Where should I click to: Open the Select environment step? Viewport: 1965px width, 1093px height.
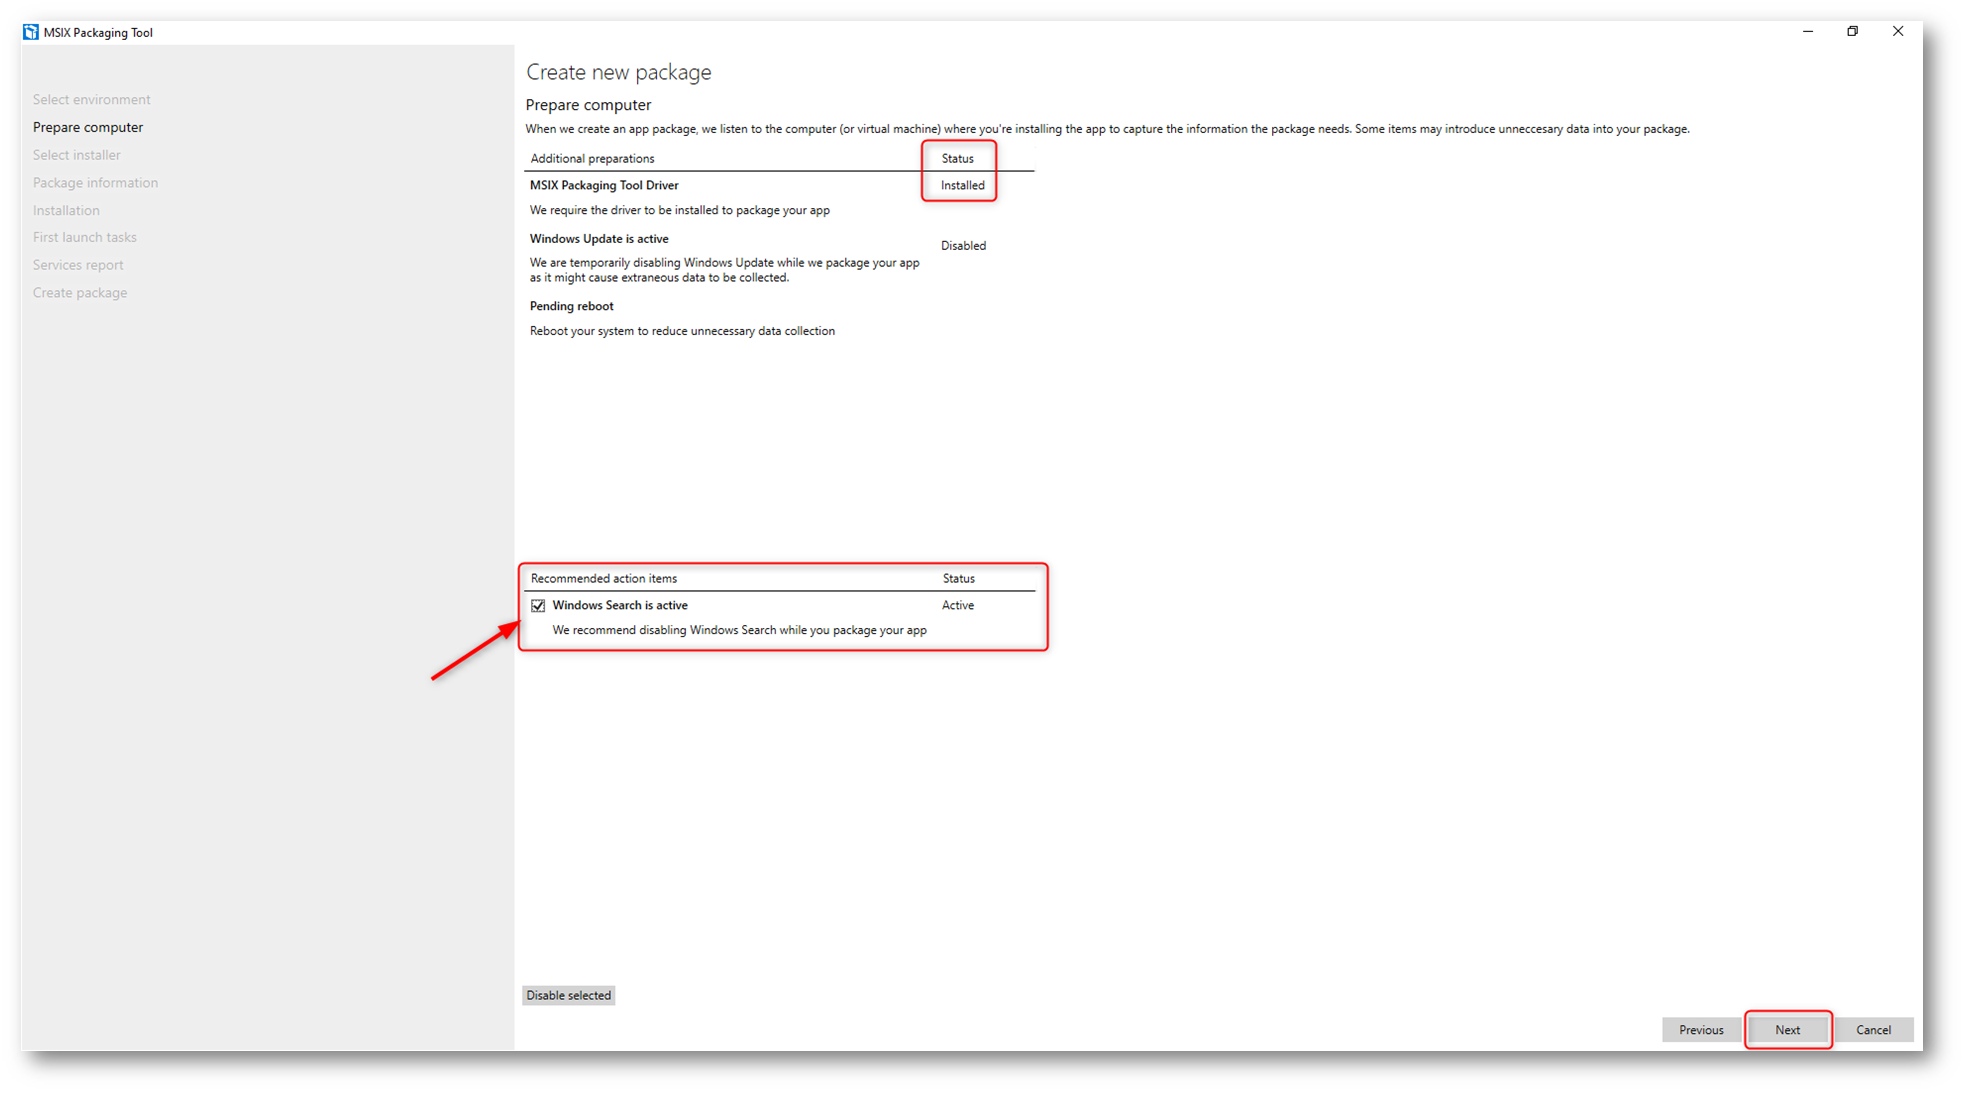click(91, 100)
